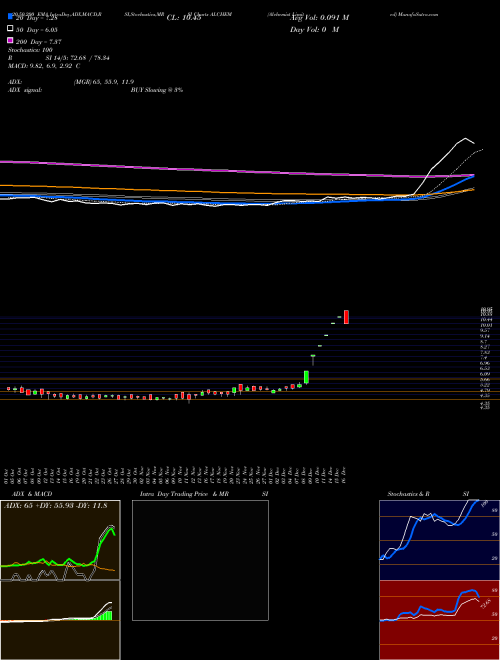The width and height of the screenshot is (500, 660).
Task: Click the '72.68' label on the RSI line
Action: (x=485, y=604)
